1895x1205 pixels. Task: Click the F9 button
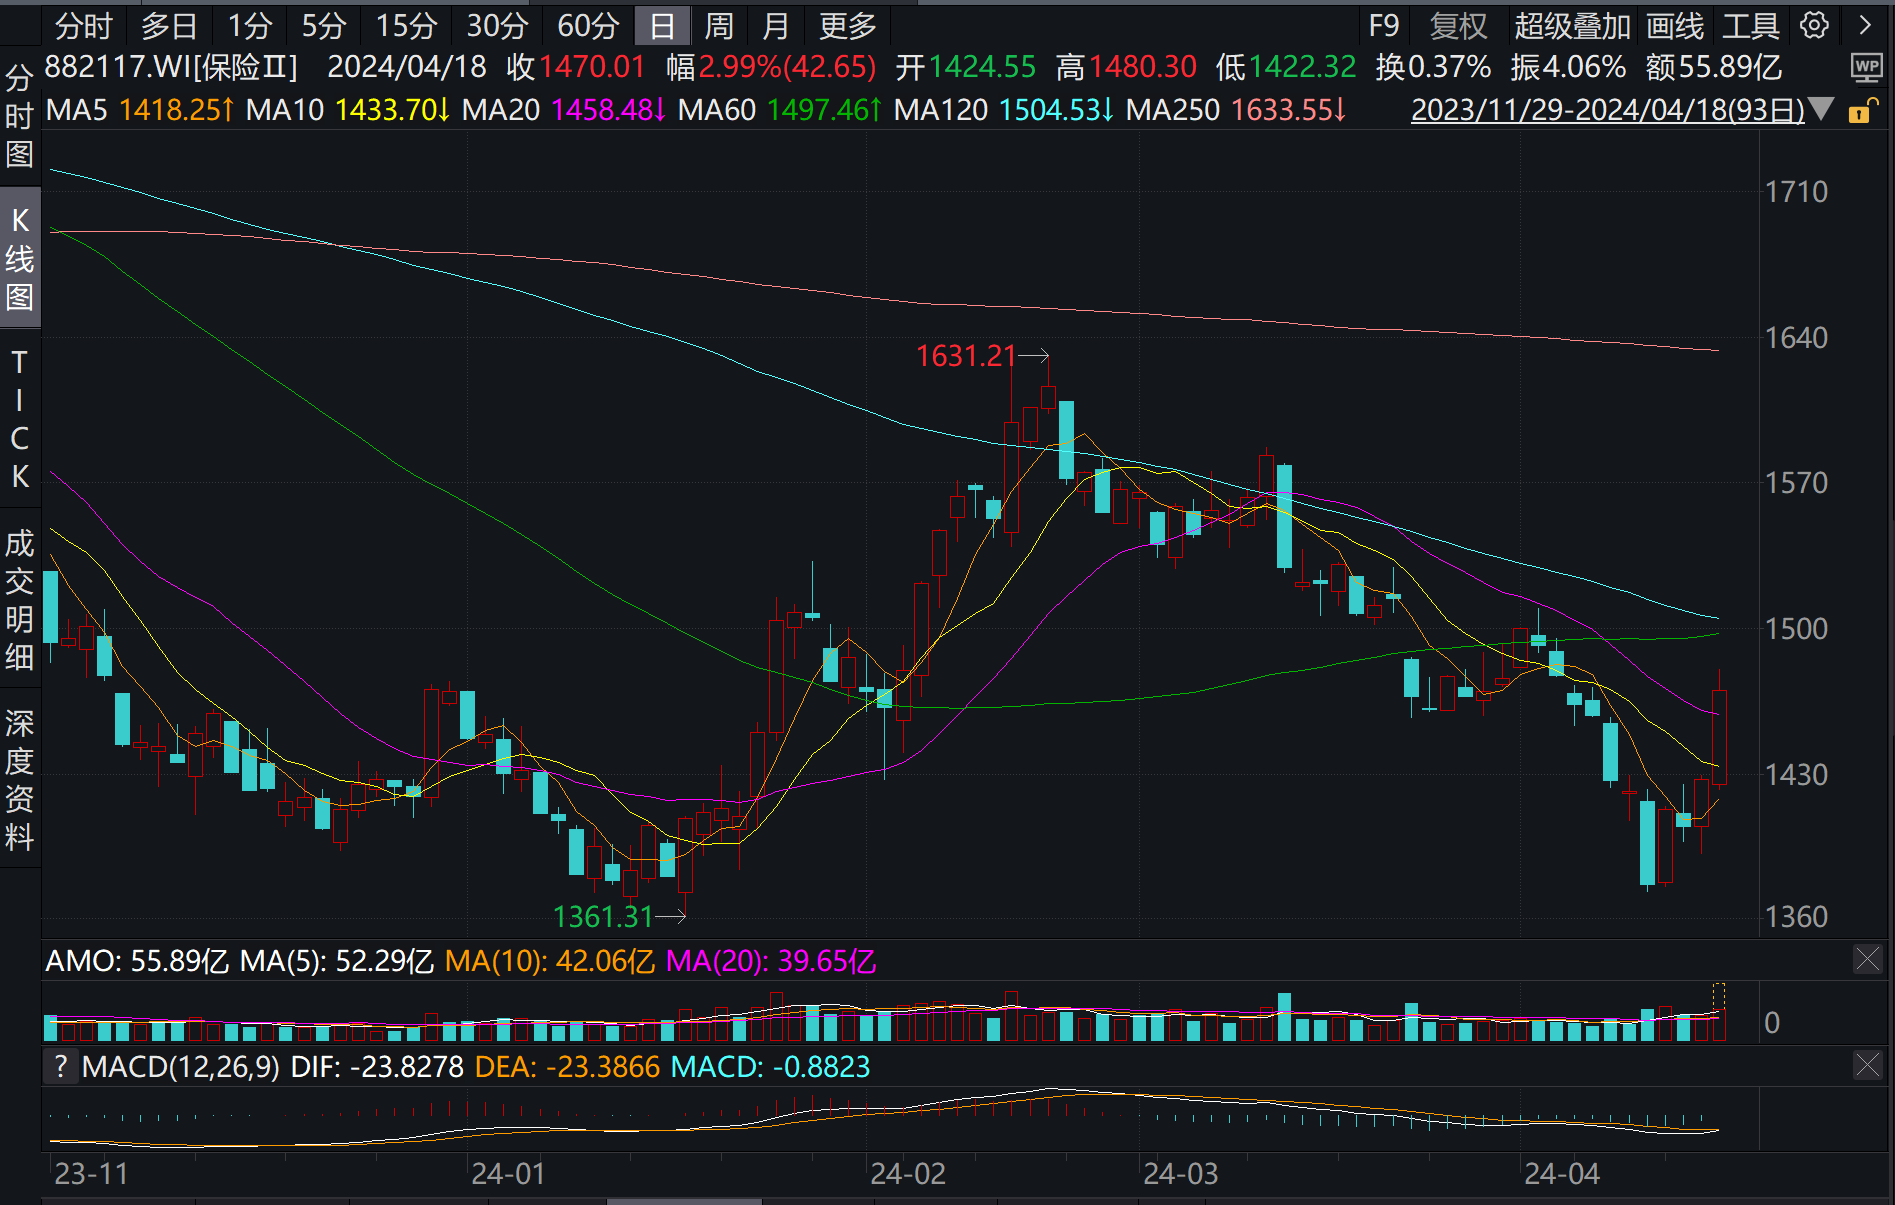point(1384,26)
